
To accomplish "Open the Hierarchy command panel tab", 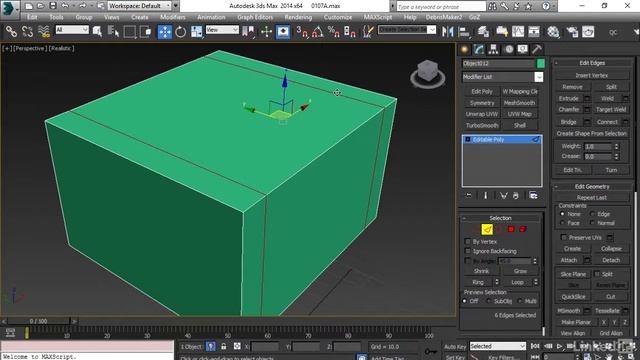I will point(493,49).
